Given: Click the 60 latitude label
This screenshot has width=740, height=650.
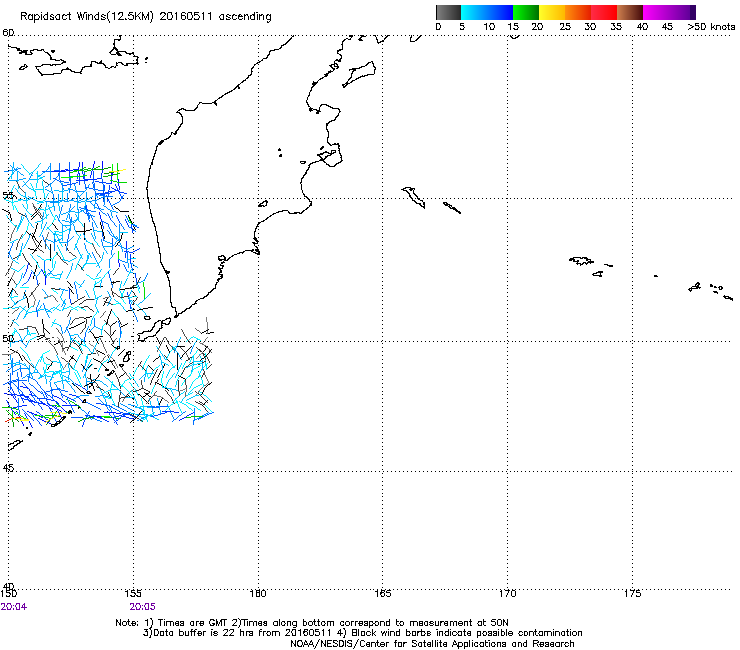Looking at the screenshot, I should click(8, 33).
